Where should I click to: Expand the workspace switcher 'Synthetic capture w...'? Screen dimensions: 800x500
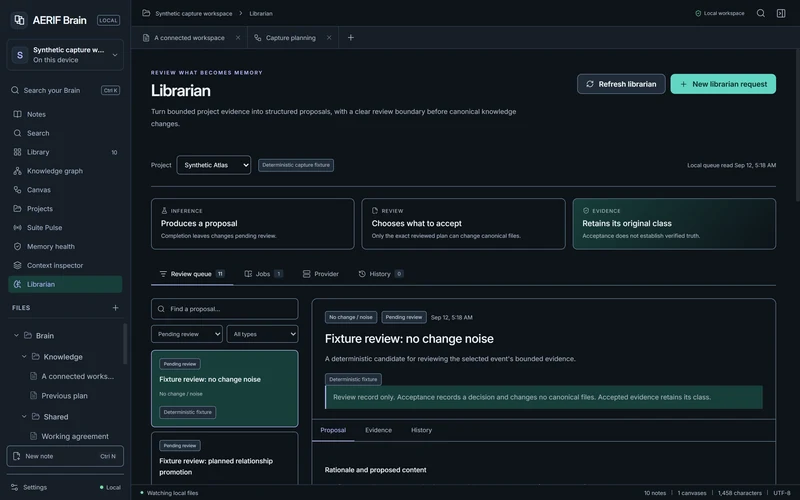(65, 55)
